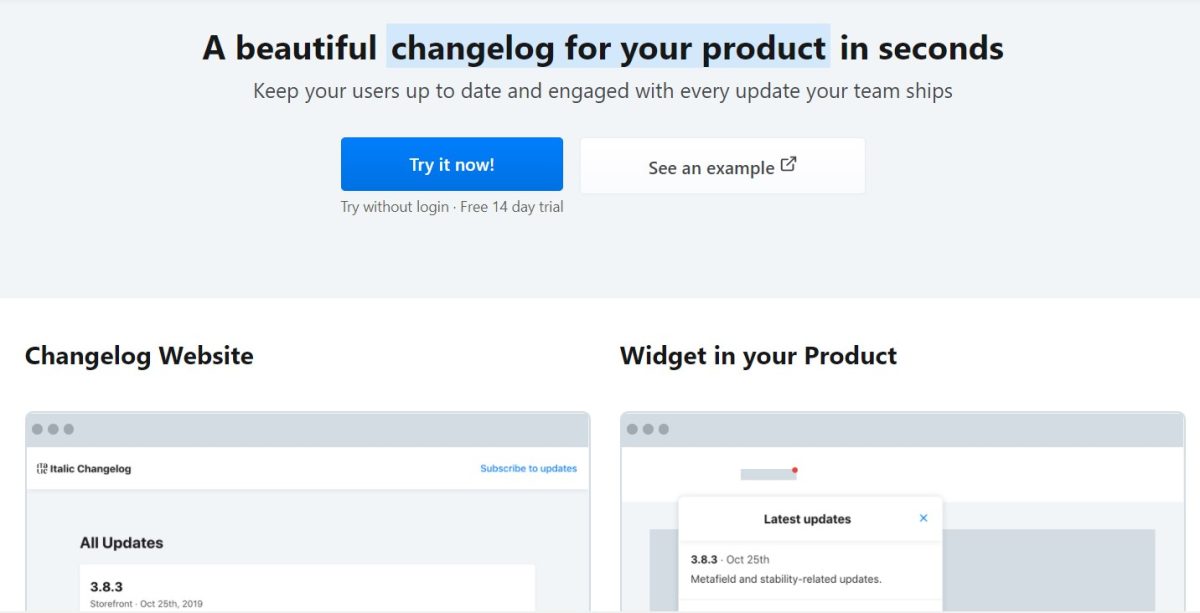
Task: Click first gray dot in Widget preview window
Action: (632, 429)
